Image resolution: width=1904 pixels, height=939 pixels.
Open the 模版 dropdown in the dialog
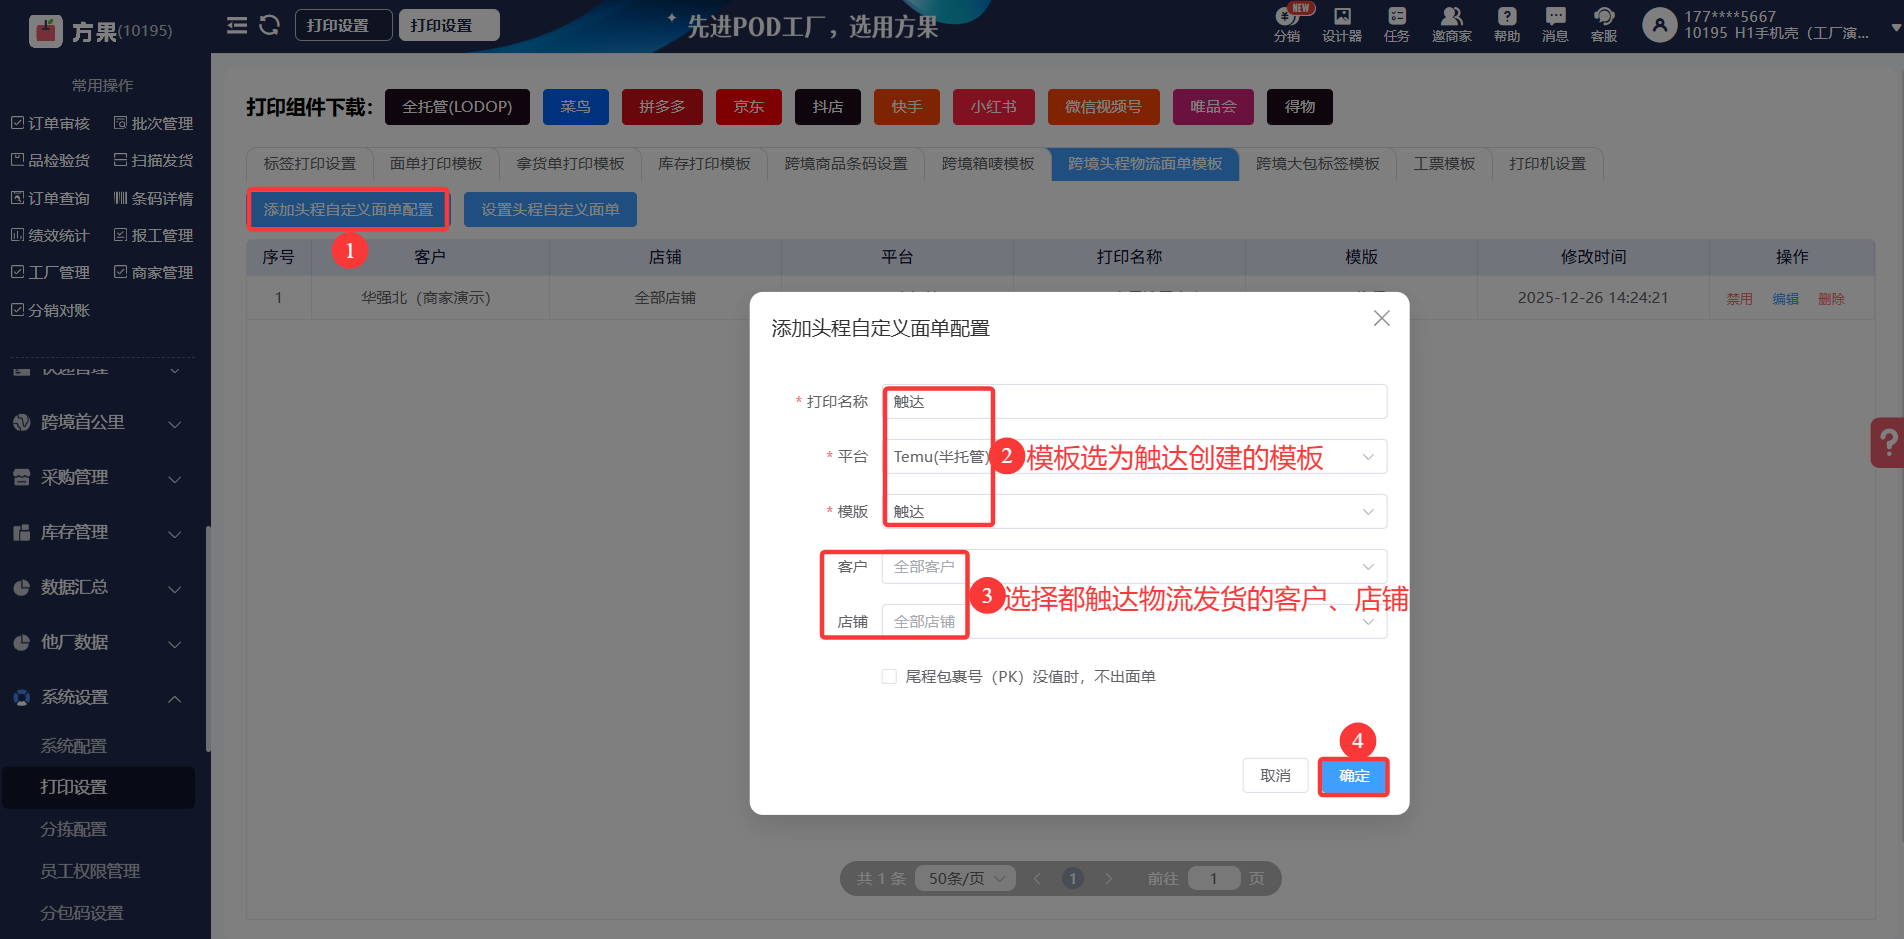(x=1134, y=512)
